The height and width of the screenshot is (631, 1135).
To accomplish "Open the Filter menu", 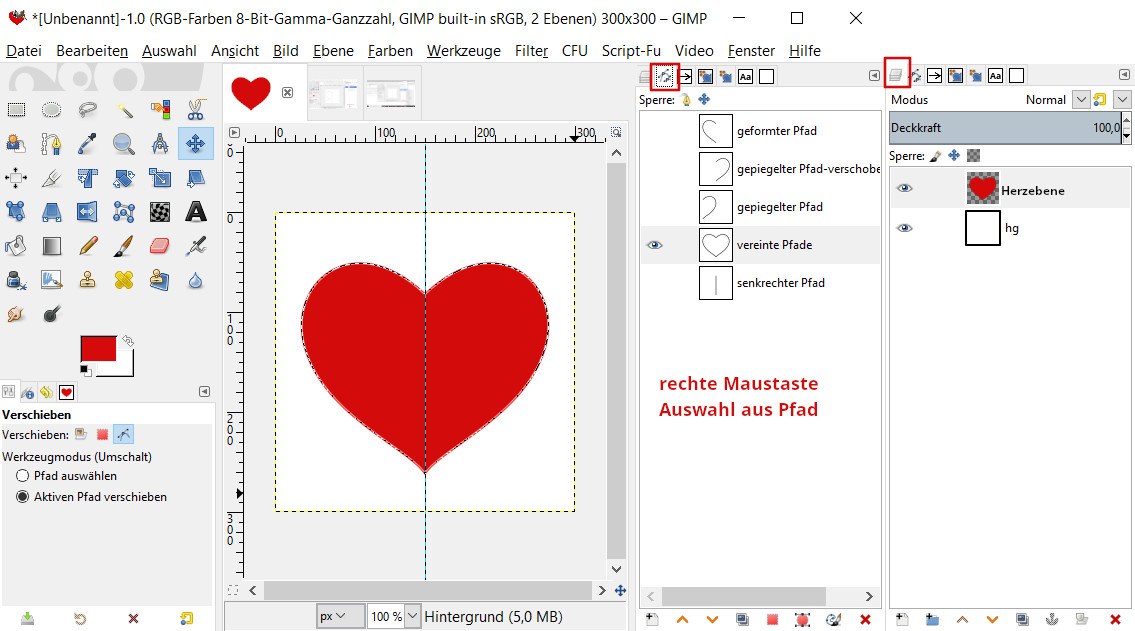I will (x=531, y=50).
